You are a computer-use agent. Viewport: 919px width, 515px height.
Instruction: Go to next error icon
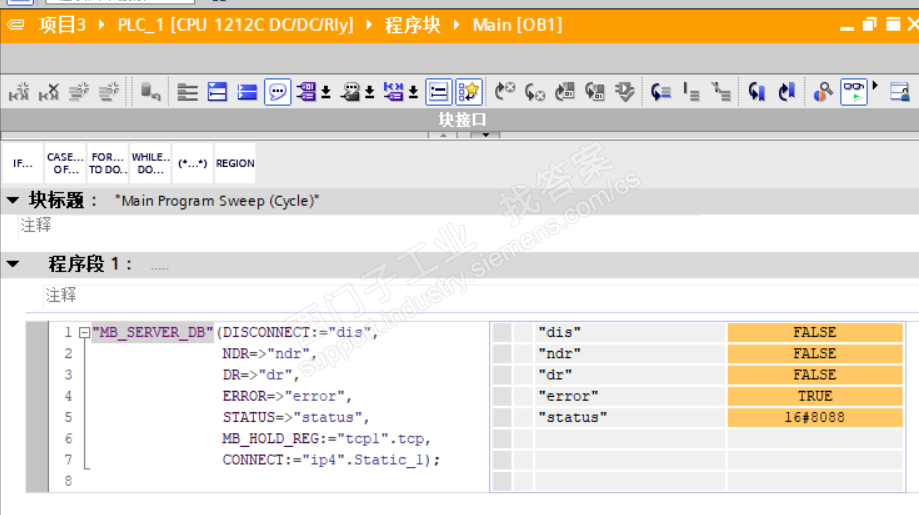coord(505,92)
